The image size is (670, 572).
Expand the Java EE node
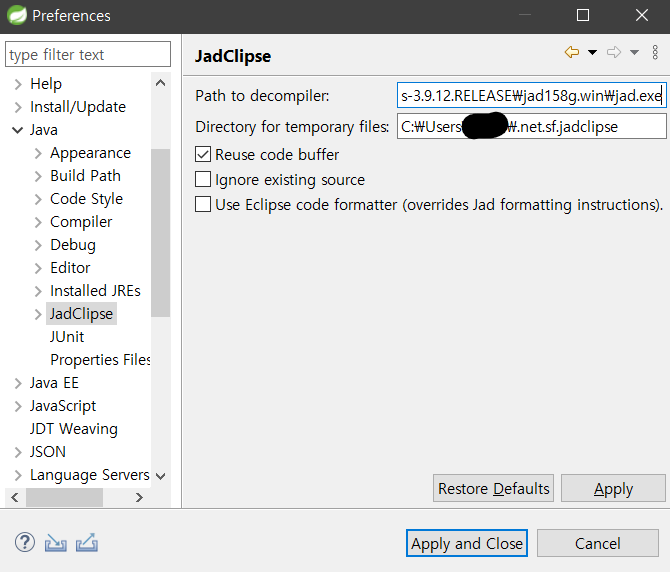click(18, 383)
